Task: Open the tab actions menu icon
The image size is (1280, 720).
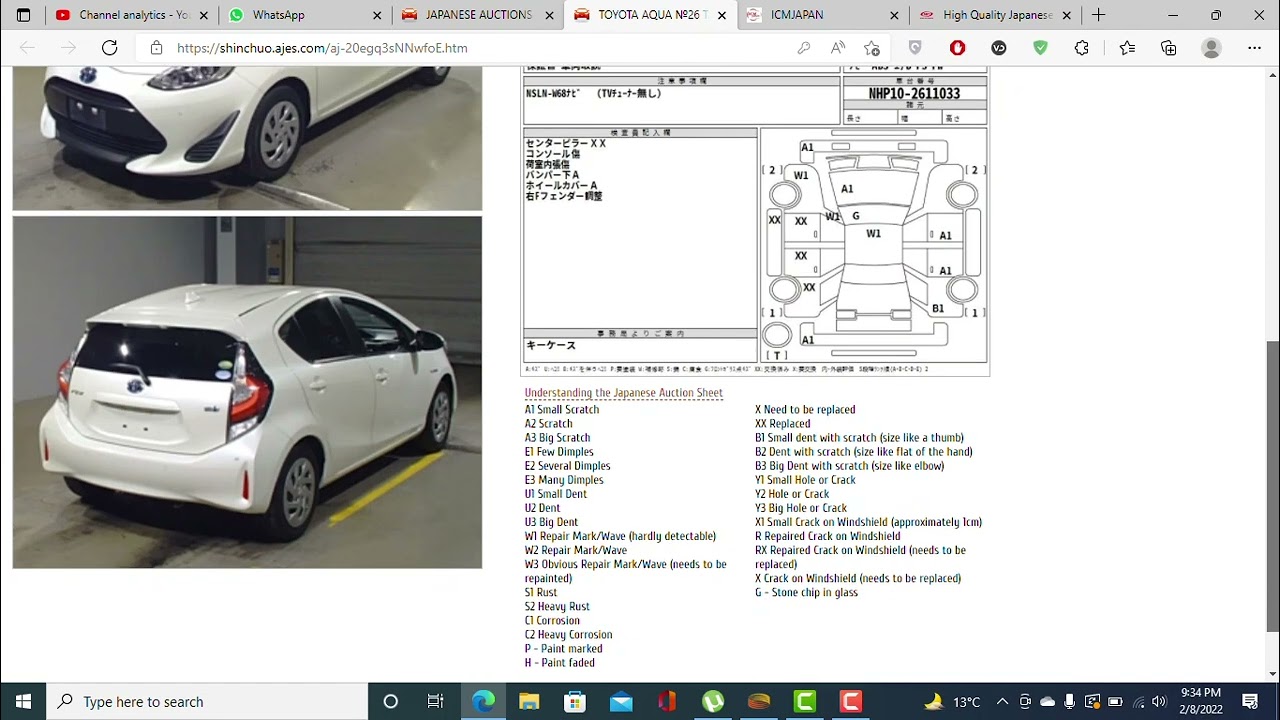Action: coord(23,15)
